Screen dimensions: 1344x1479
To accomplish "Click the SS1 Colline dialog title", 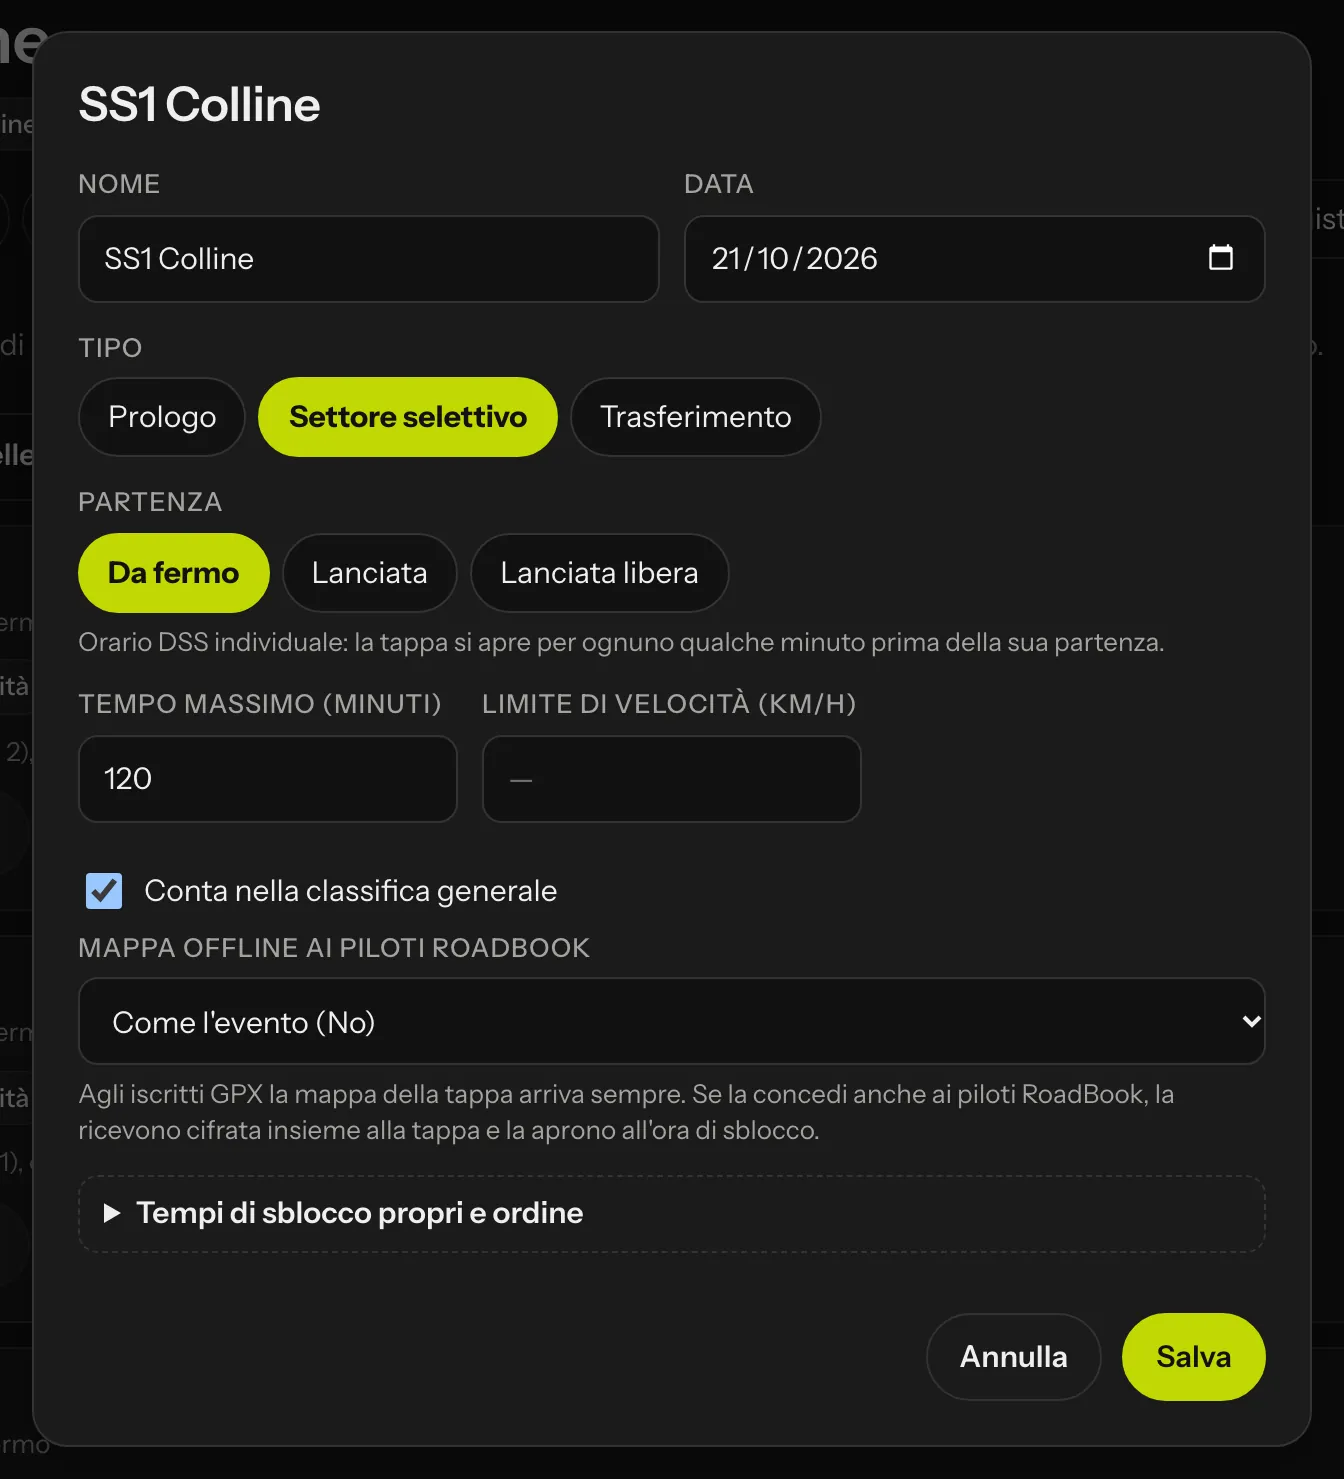I will pos(200,105).
